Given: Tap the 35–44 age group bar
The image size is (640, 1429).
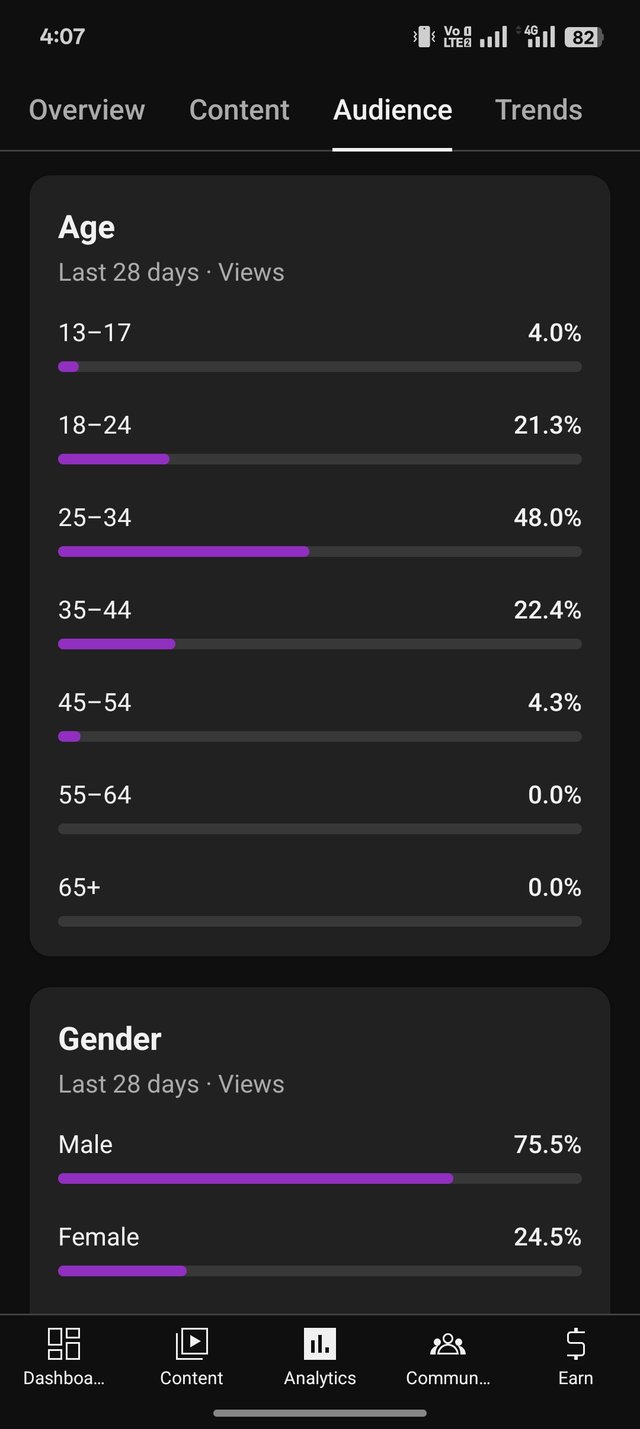Looking at the screenshot, I should (320, 644).
